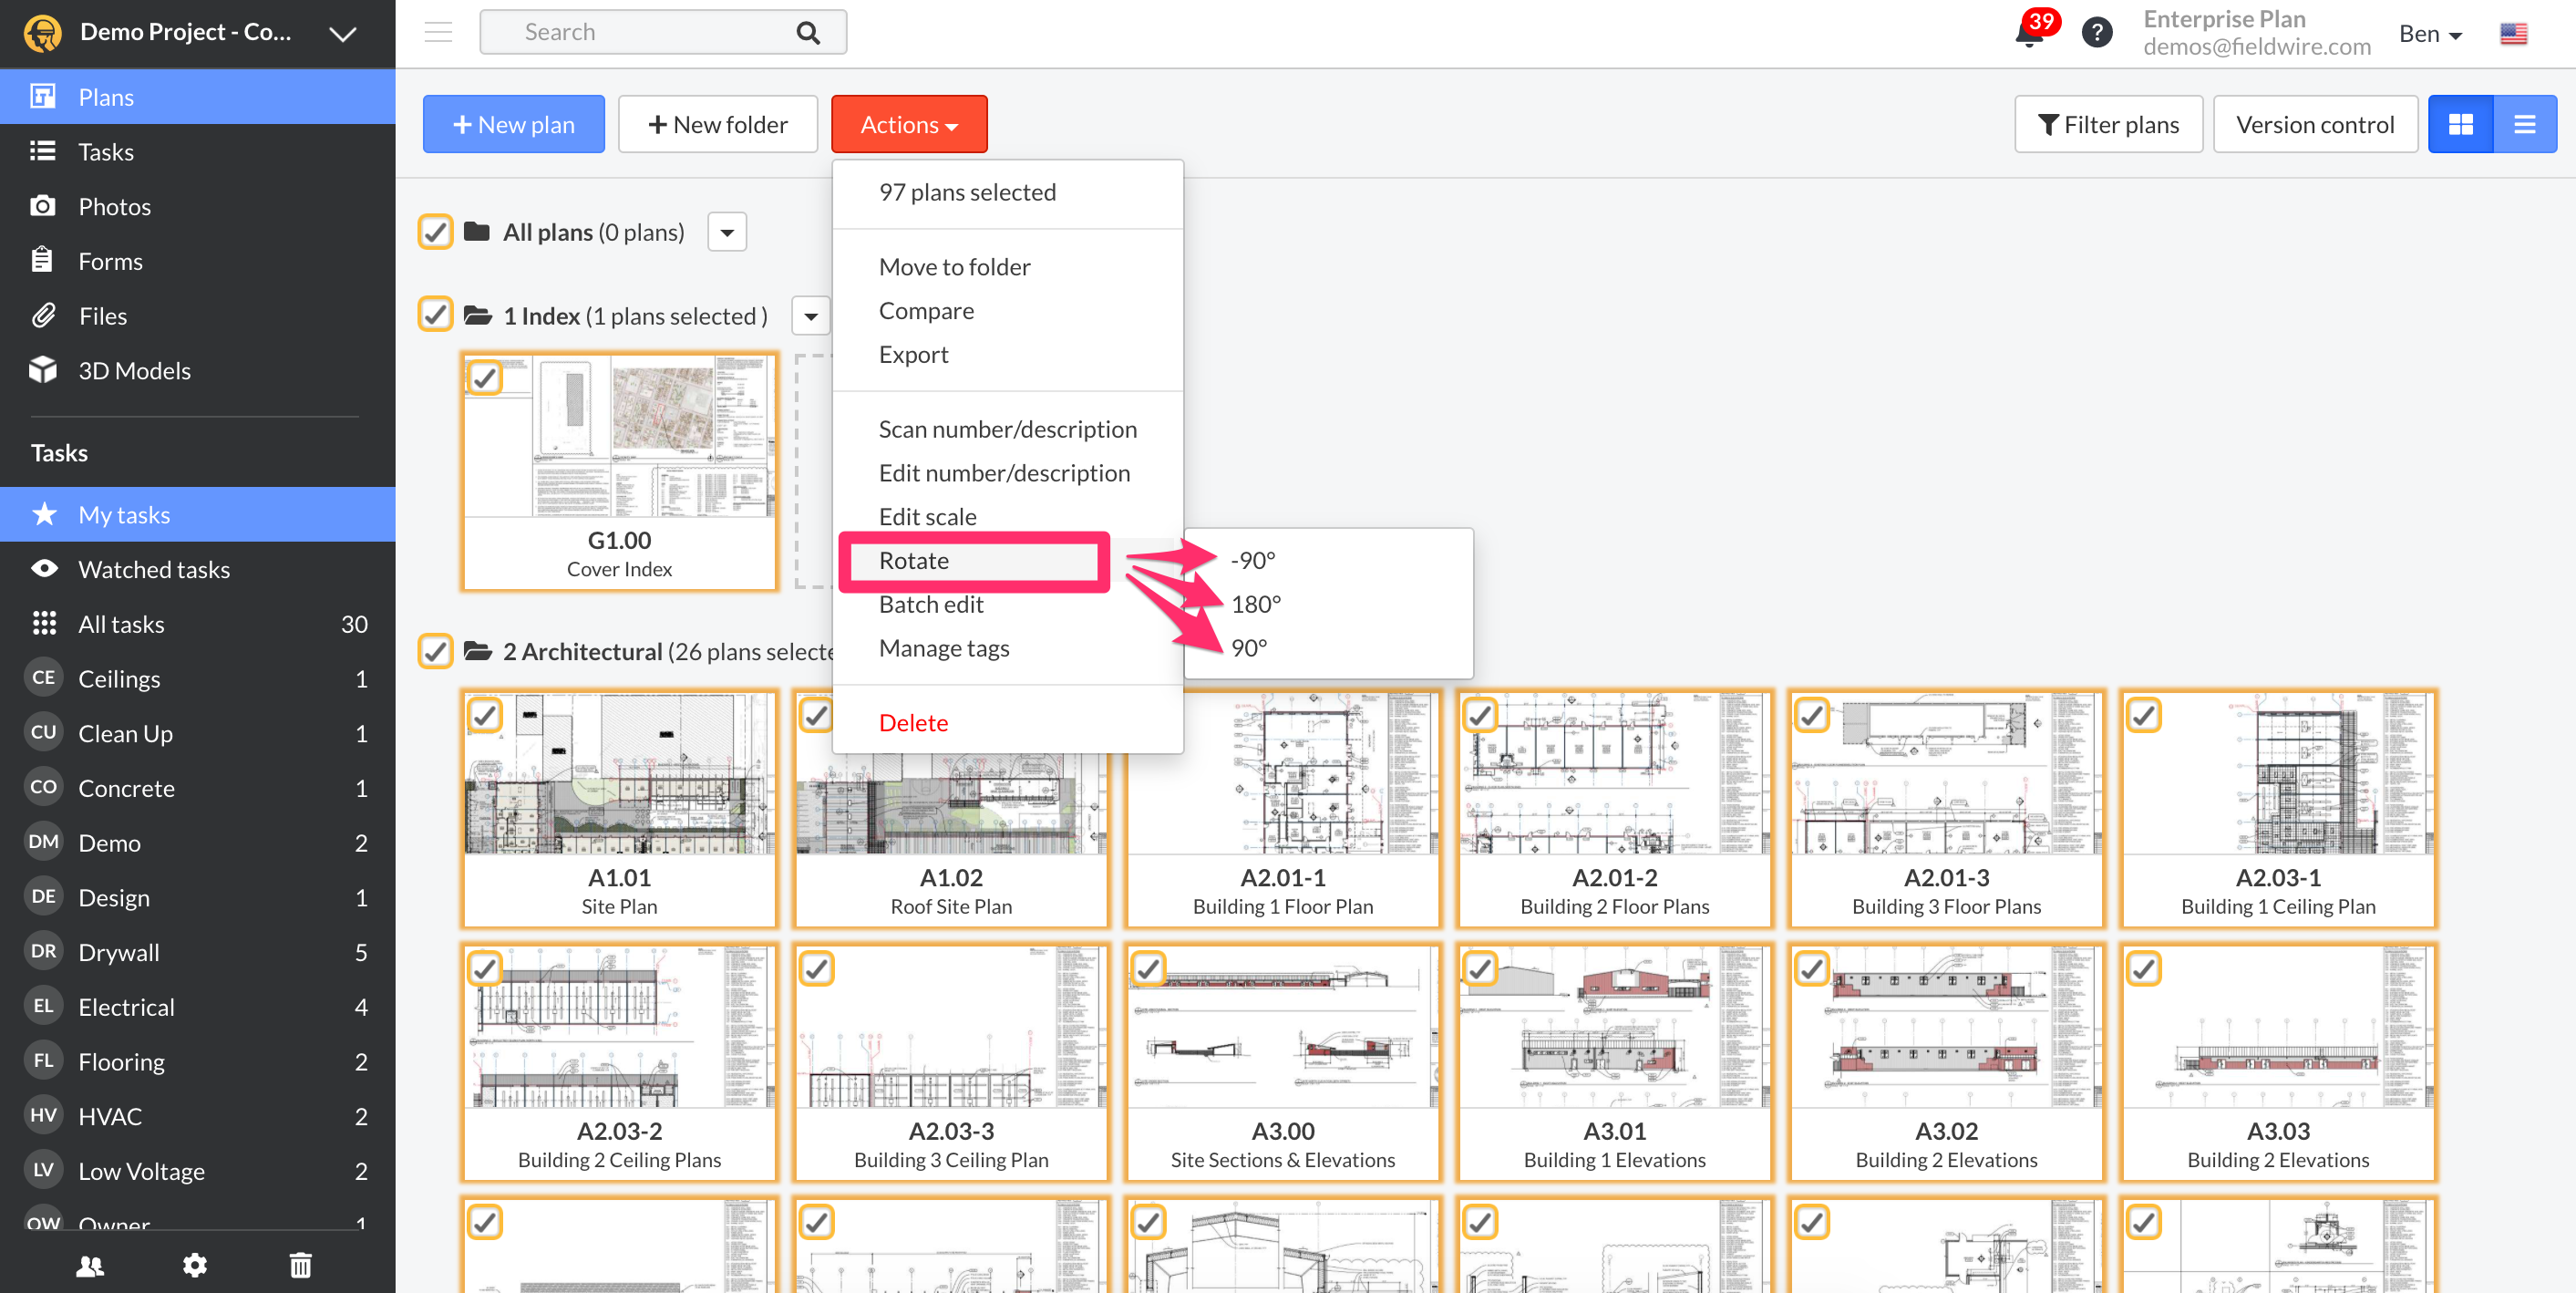Open the Plans section in the sidebar
Viewport: 2576px width, 1293px height.
pos(107,96)
